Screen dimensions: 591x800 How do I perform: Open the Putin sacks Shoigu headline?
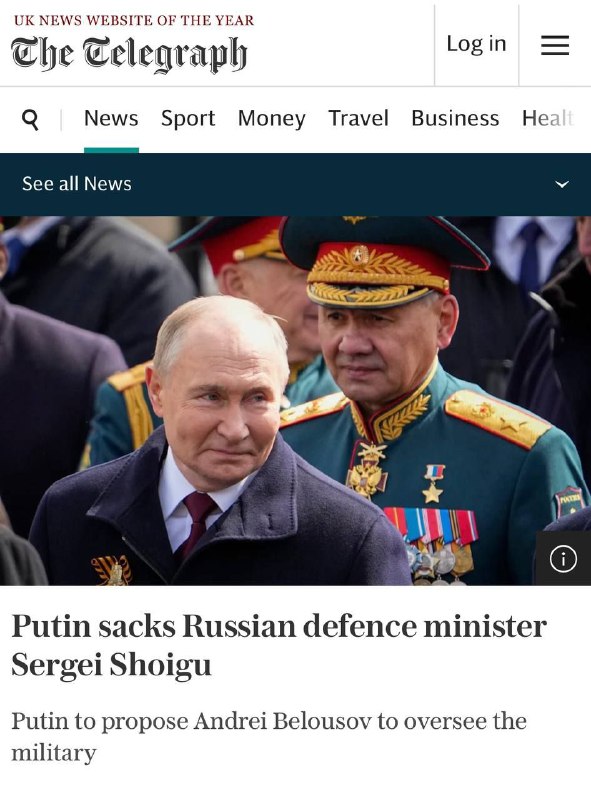[x=279, y=645]
